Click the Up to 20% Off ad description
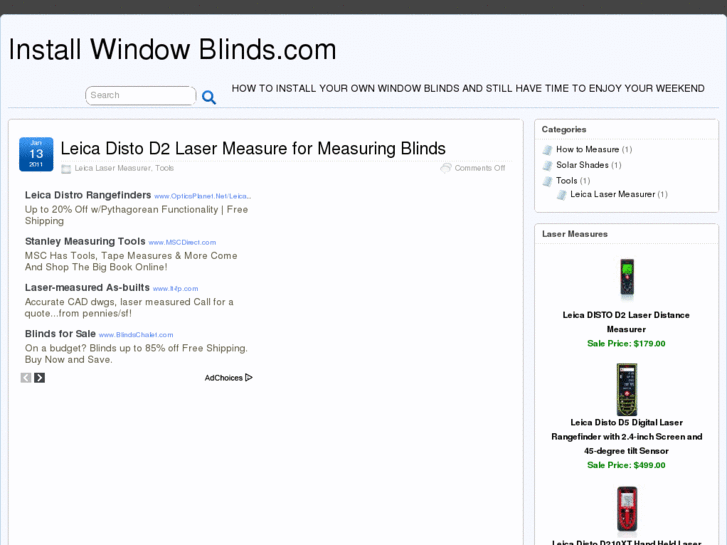 click(x=136, y=215)
